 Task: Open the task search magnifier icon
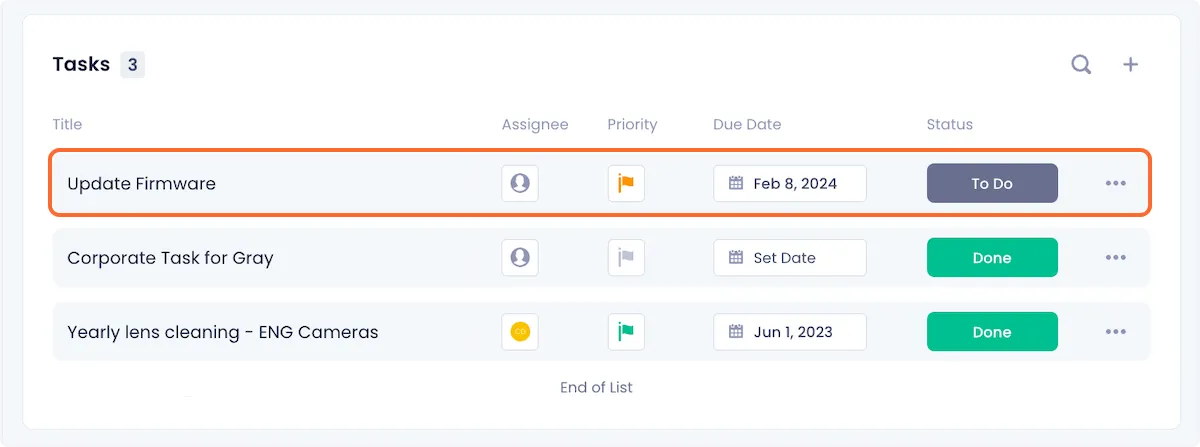(1081, 65)
